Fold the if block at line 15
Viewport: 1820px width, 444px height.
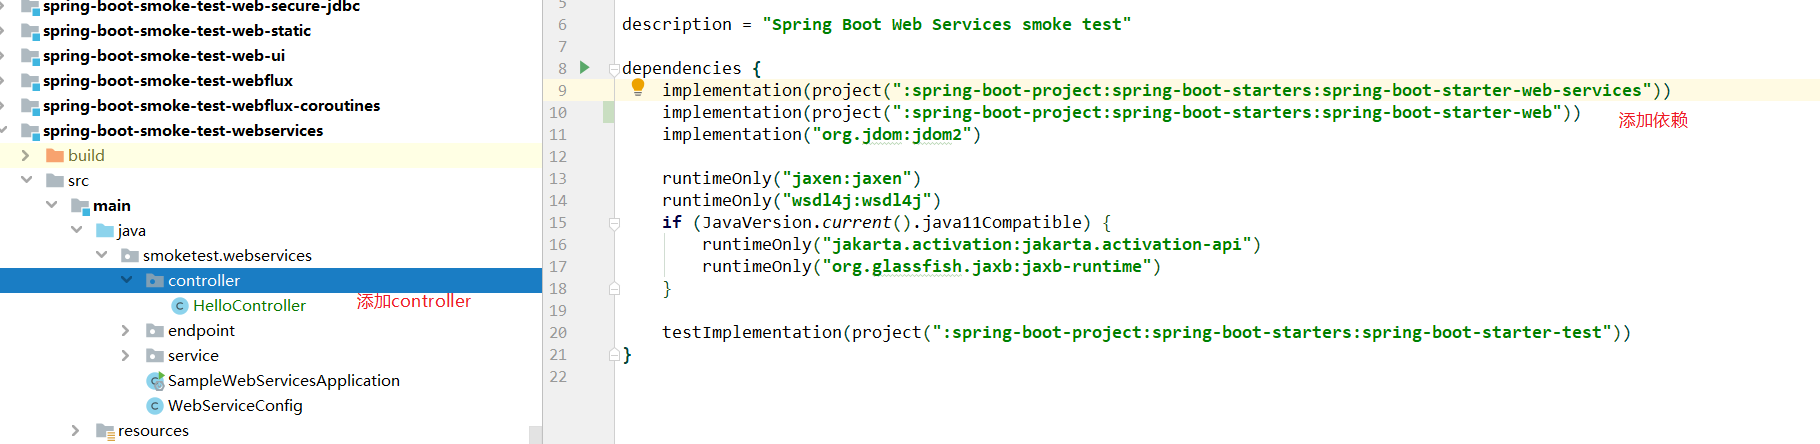click(614, 223)
